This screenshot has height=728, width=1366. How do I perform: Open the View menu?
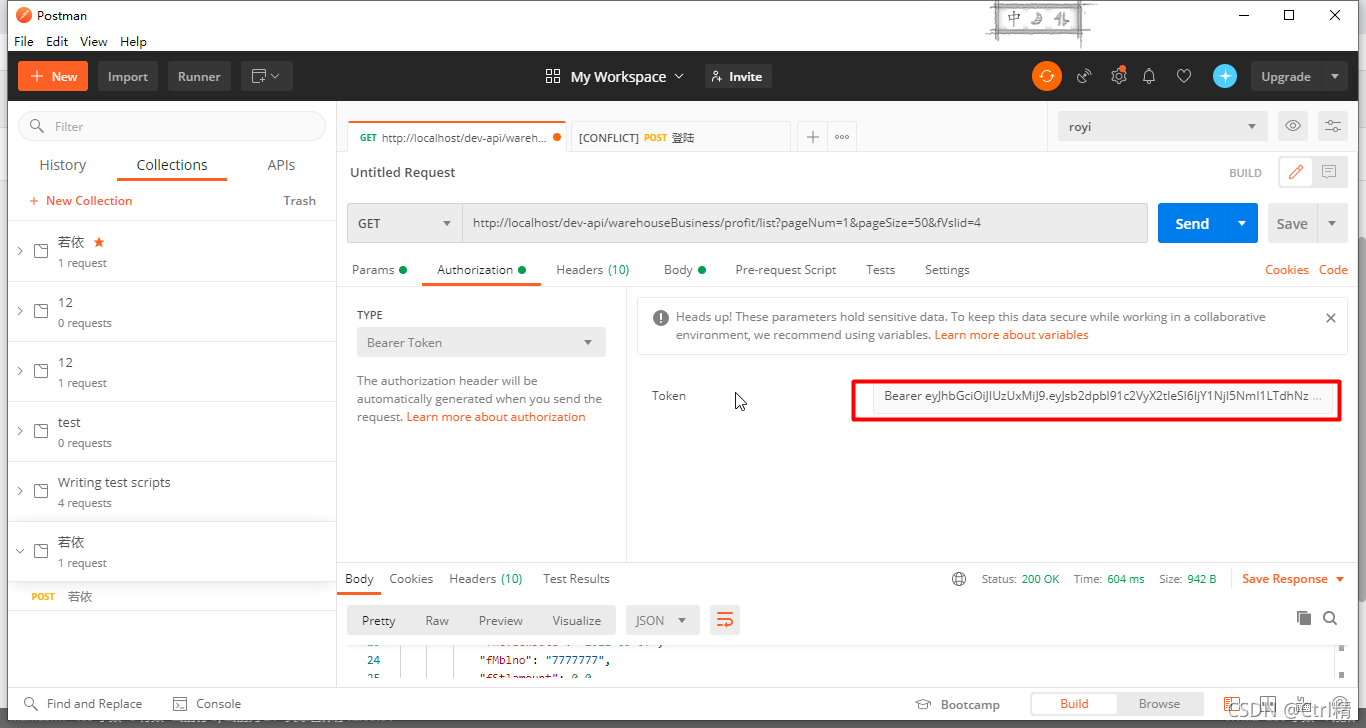[94, 41]
